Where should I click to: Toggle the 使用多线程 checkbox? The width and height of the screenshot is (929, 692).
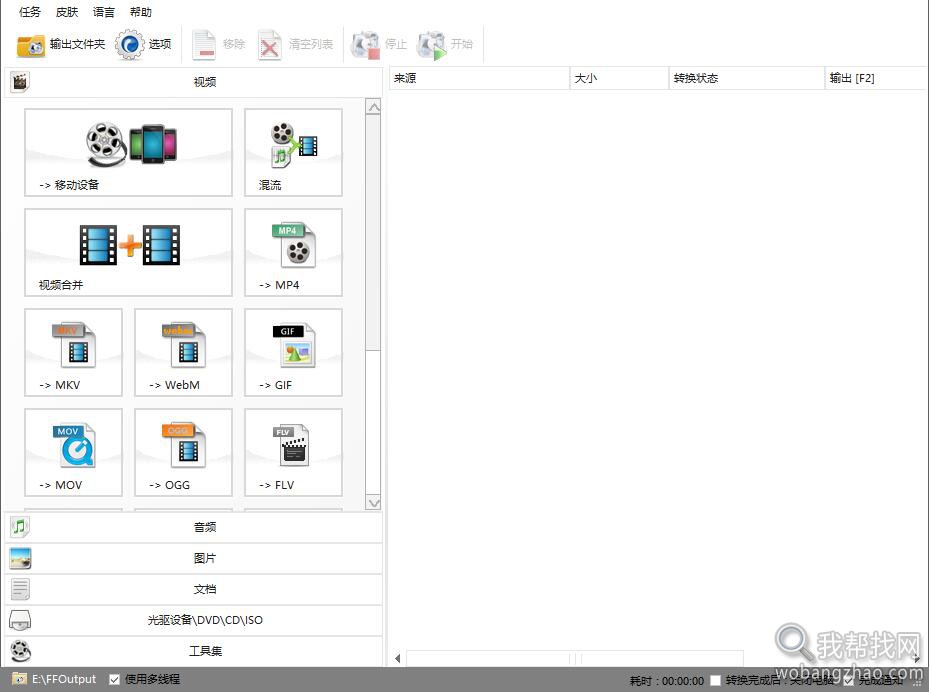114,680
